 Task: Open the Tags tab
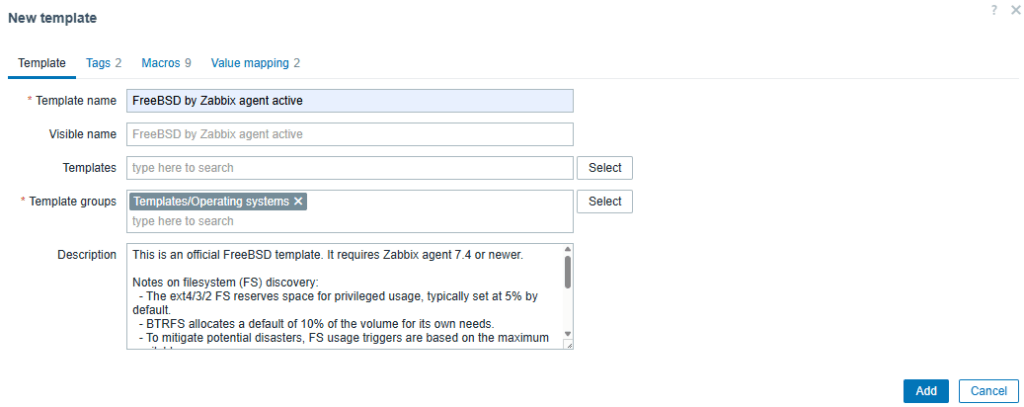pos(103,63)
